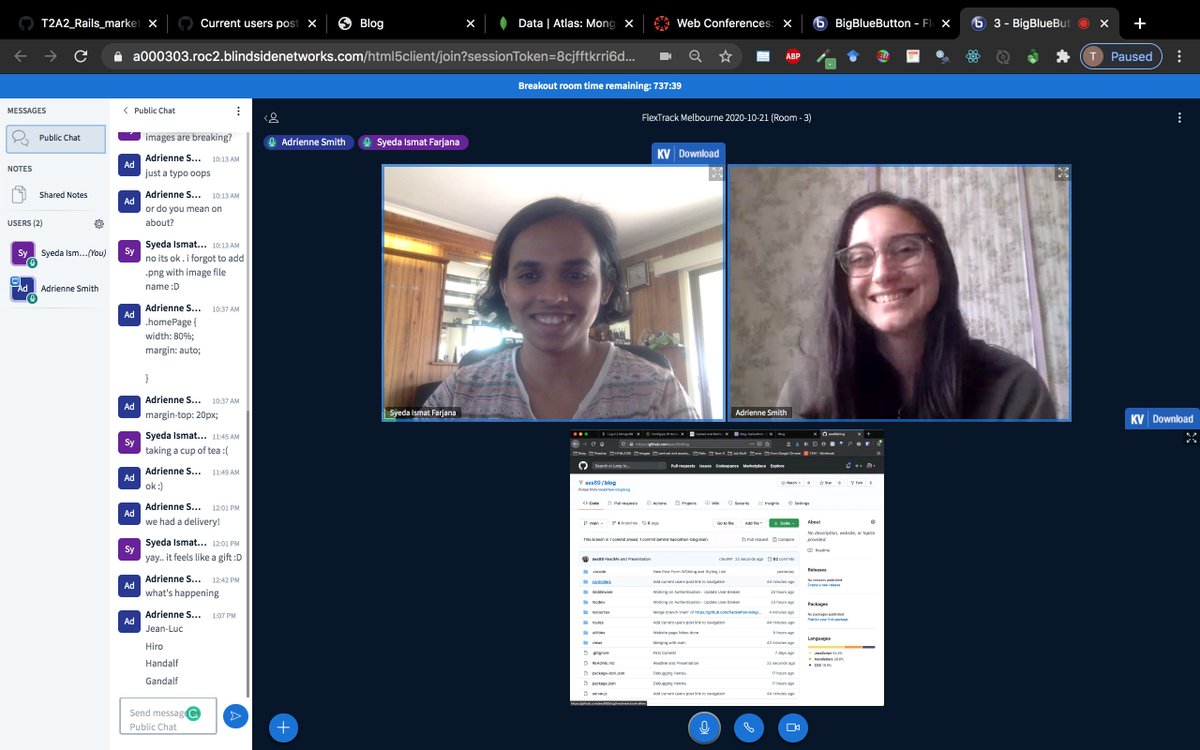Image resolution: width=1200 pixels, height=750 pixels.
Task: Click Syeda's 'Sy' avatar at 11:45 AM
Action: pyautogui.click(x=129, y=441)
